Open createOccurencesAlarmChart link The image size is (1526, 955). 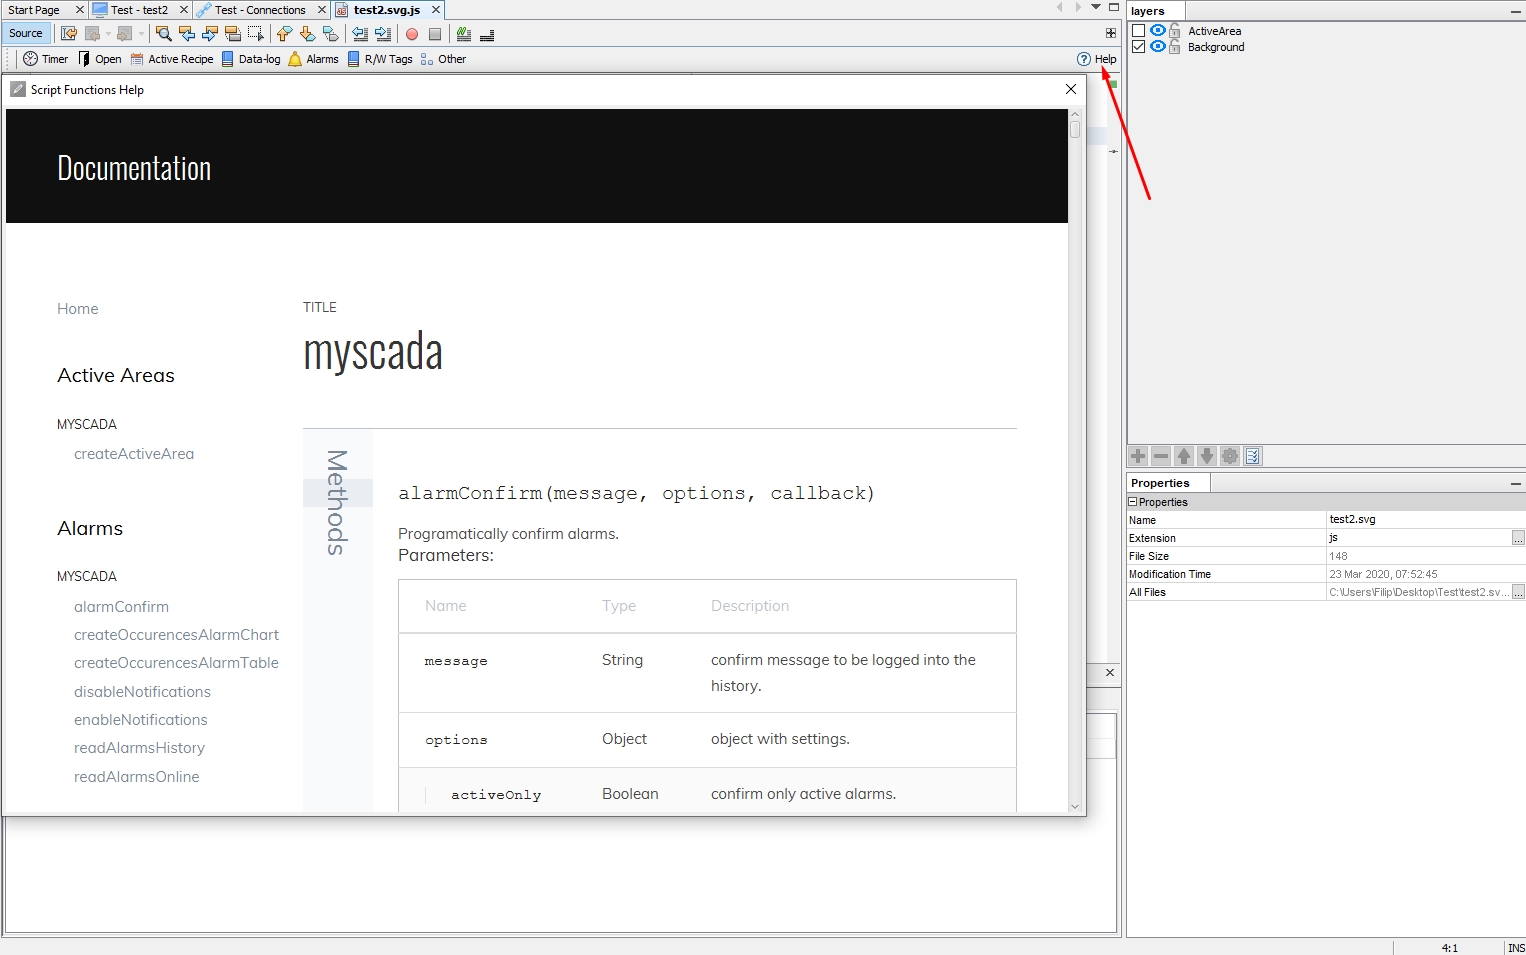[x=176, y=635]
